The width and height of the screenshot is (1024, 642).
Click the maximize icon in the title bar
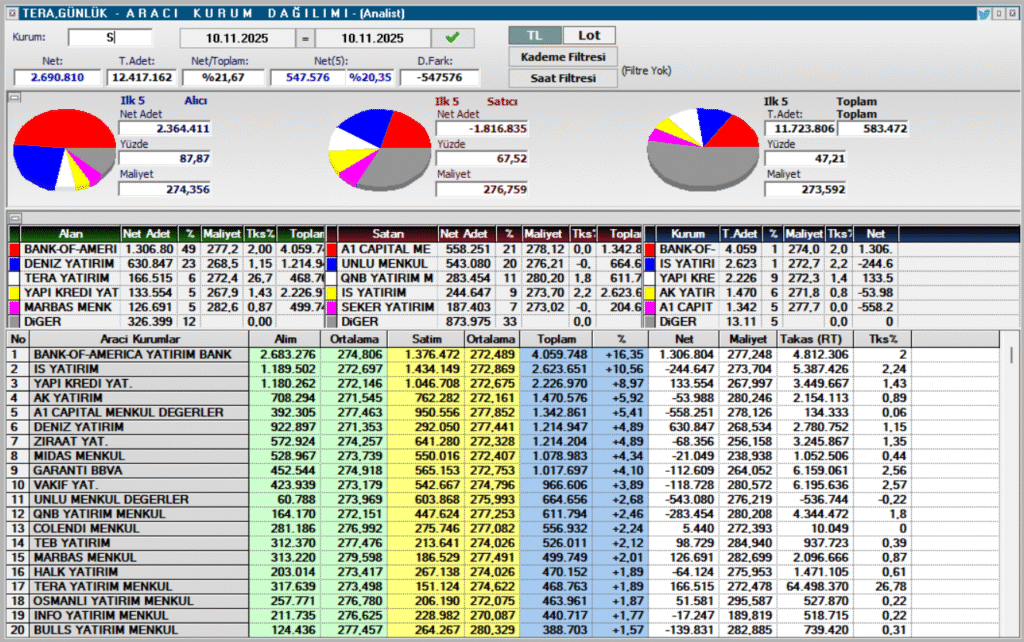(x=999, y=13)
